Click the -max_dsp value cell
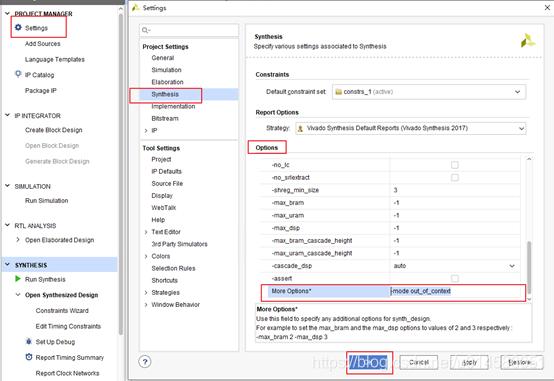Viewport: 554px width, 381px height. coord(455,228)
